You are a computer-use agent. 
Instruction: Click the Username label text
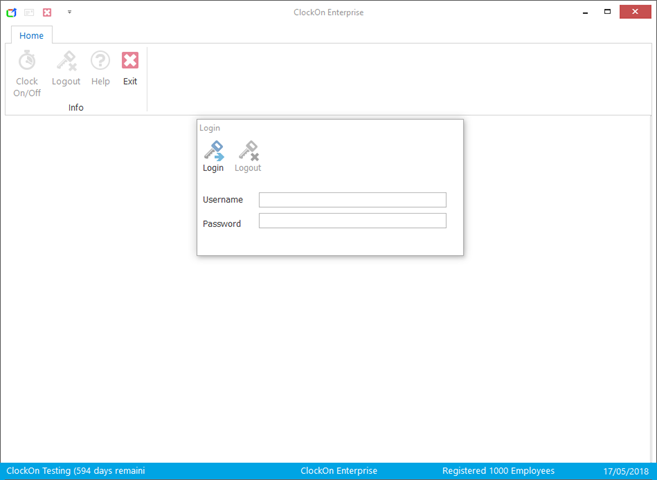[x=222, y=200]
